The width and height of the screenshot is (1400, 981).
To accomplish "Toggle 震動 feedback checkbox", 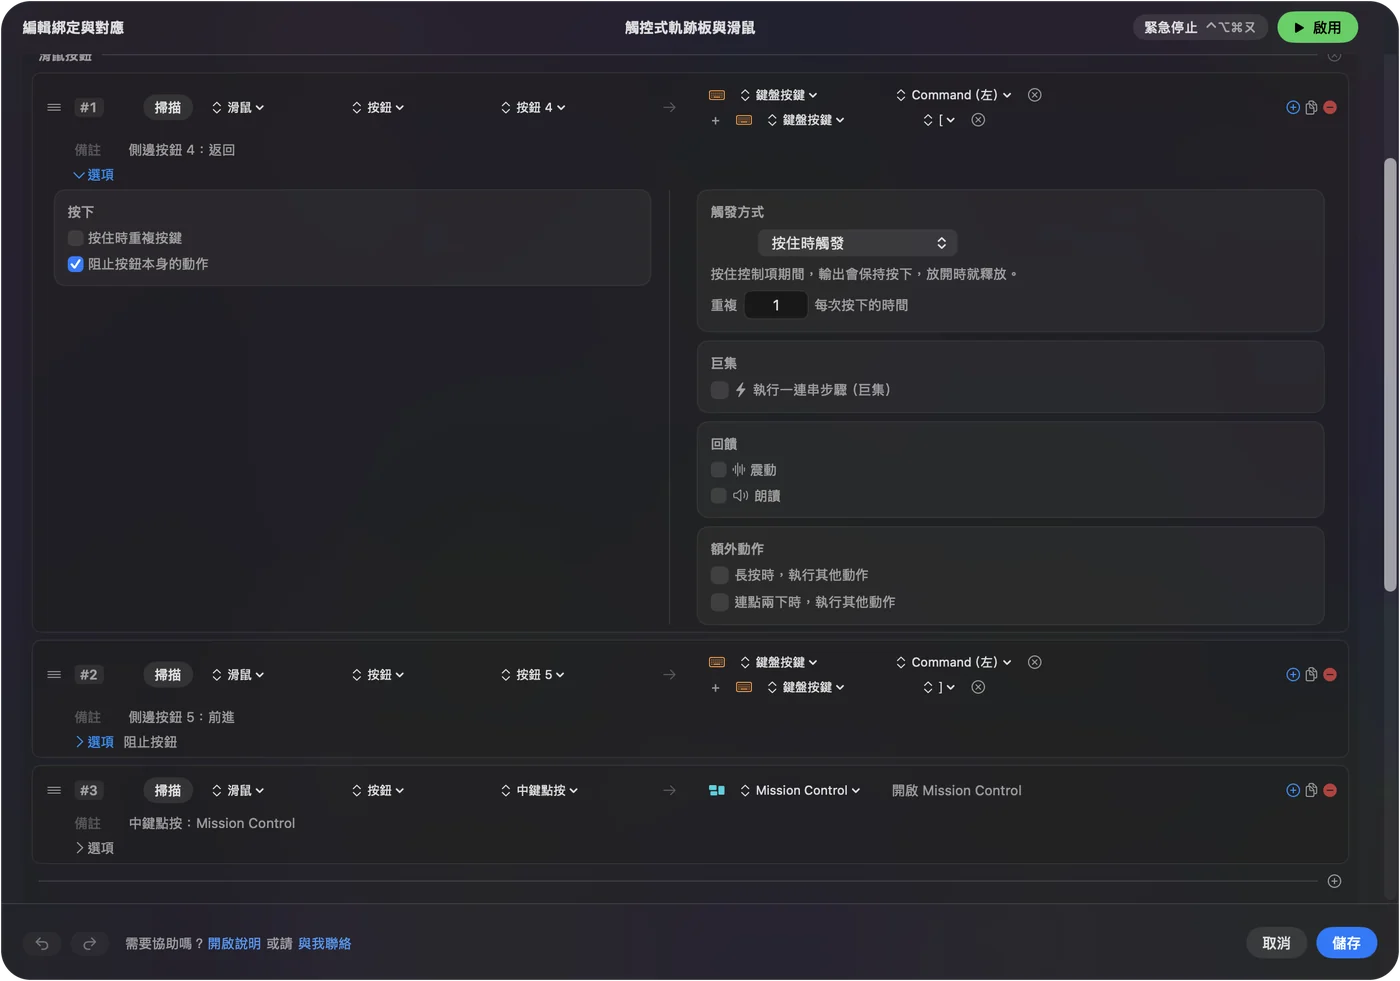I will [x=718, y=470].
